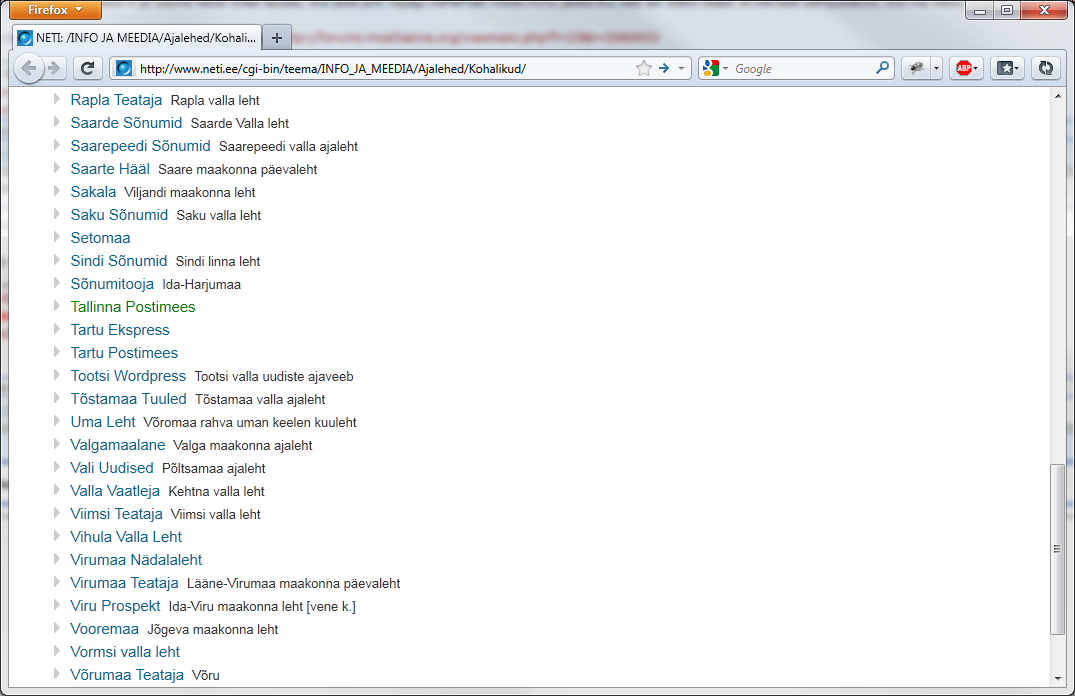Click the text "Kehtna valla leht"
This screenshot has width=1075, height=696.
click(217, 492)
